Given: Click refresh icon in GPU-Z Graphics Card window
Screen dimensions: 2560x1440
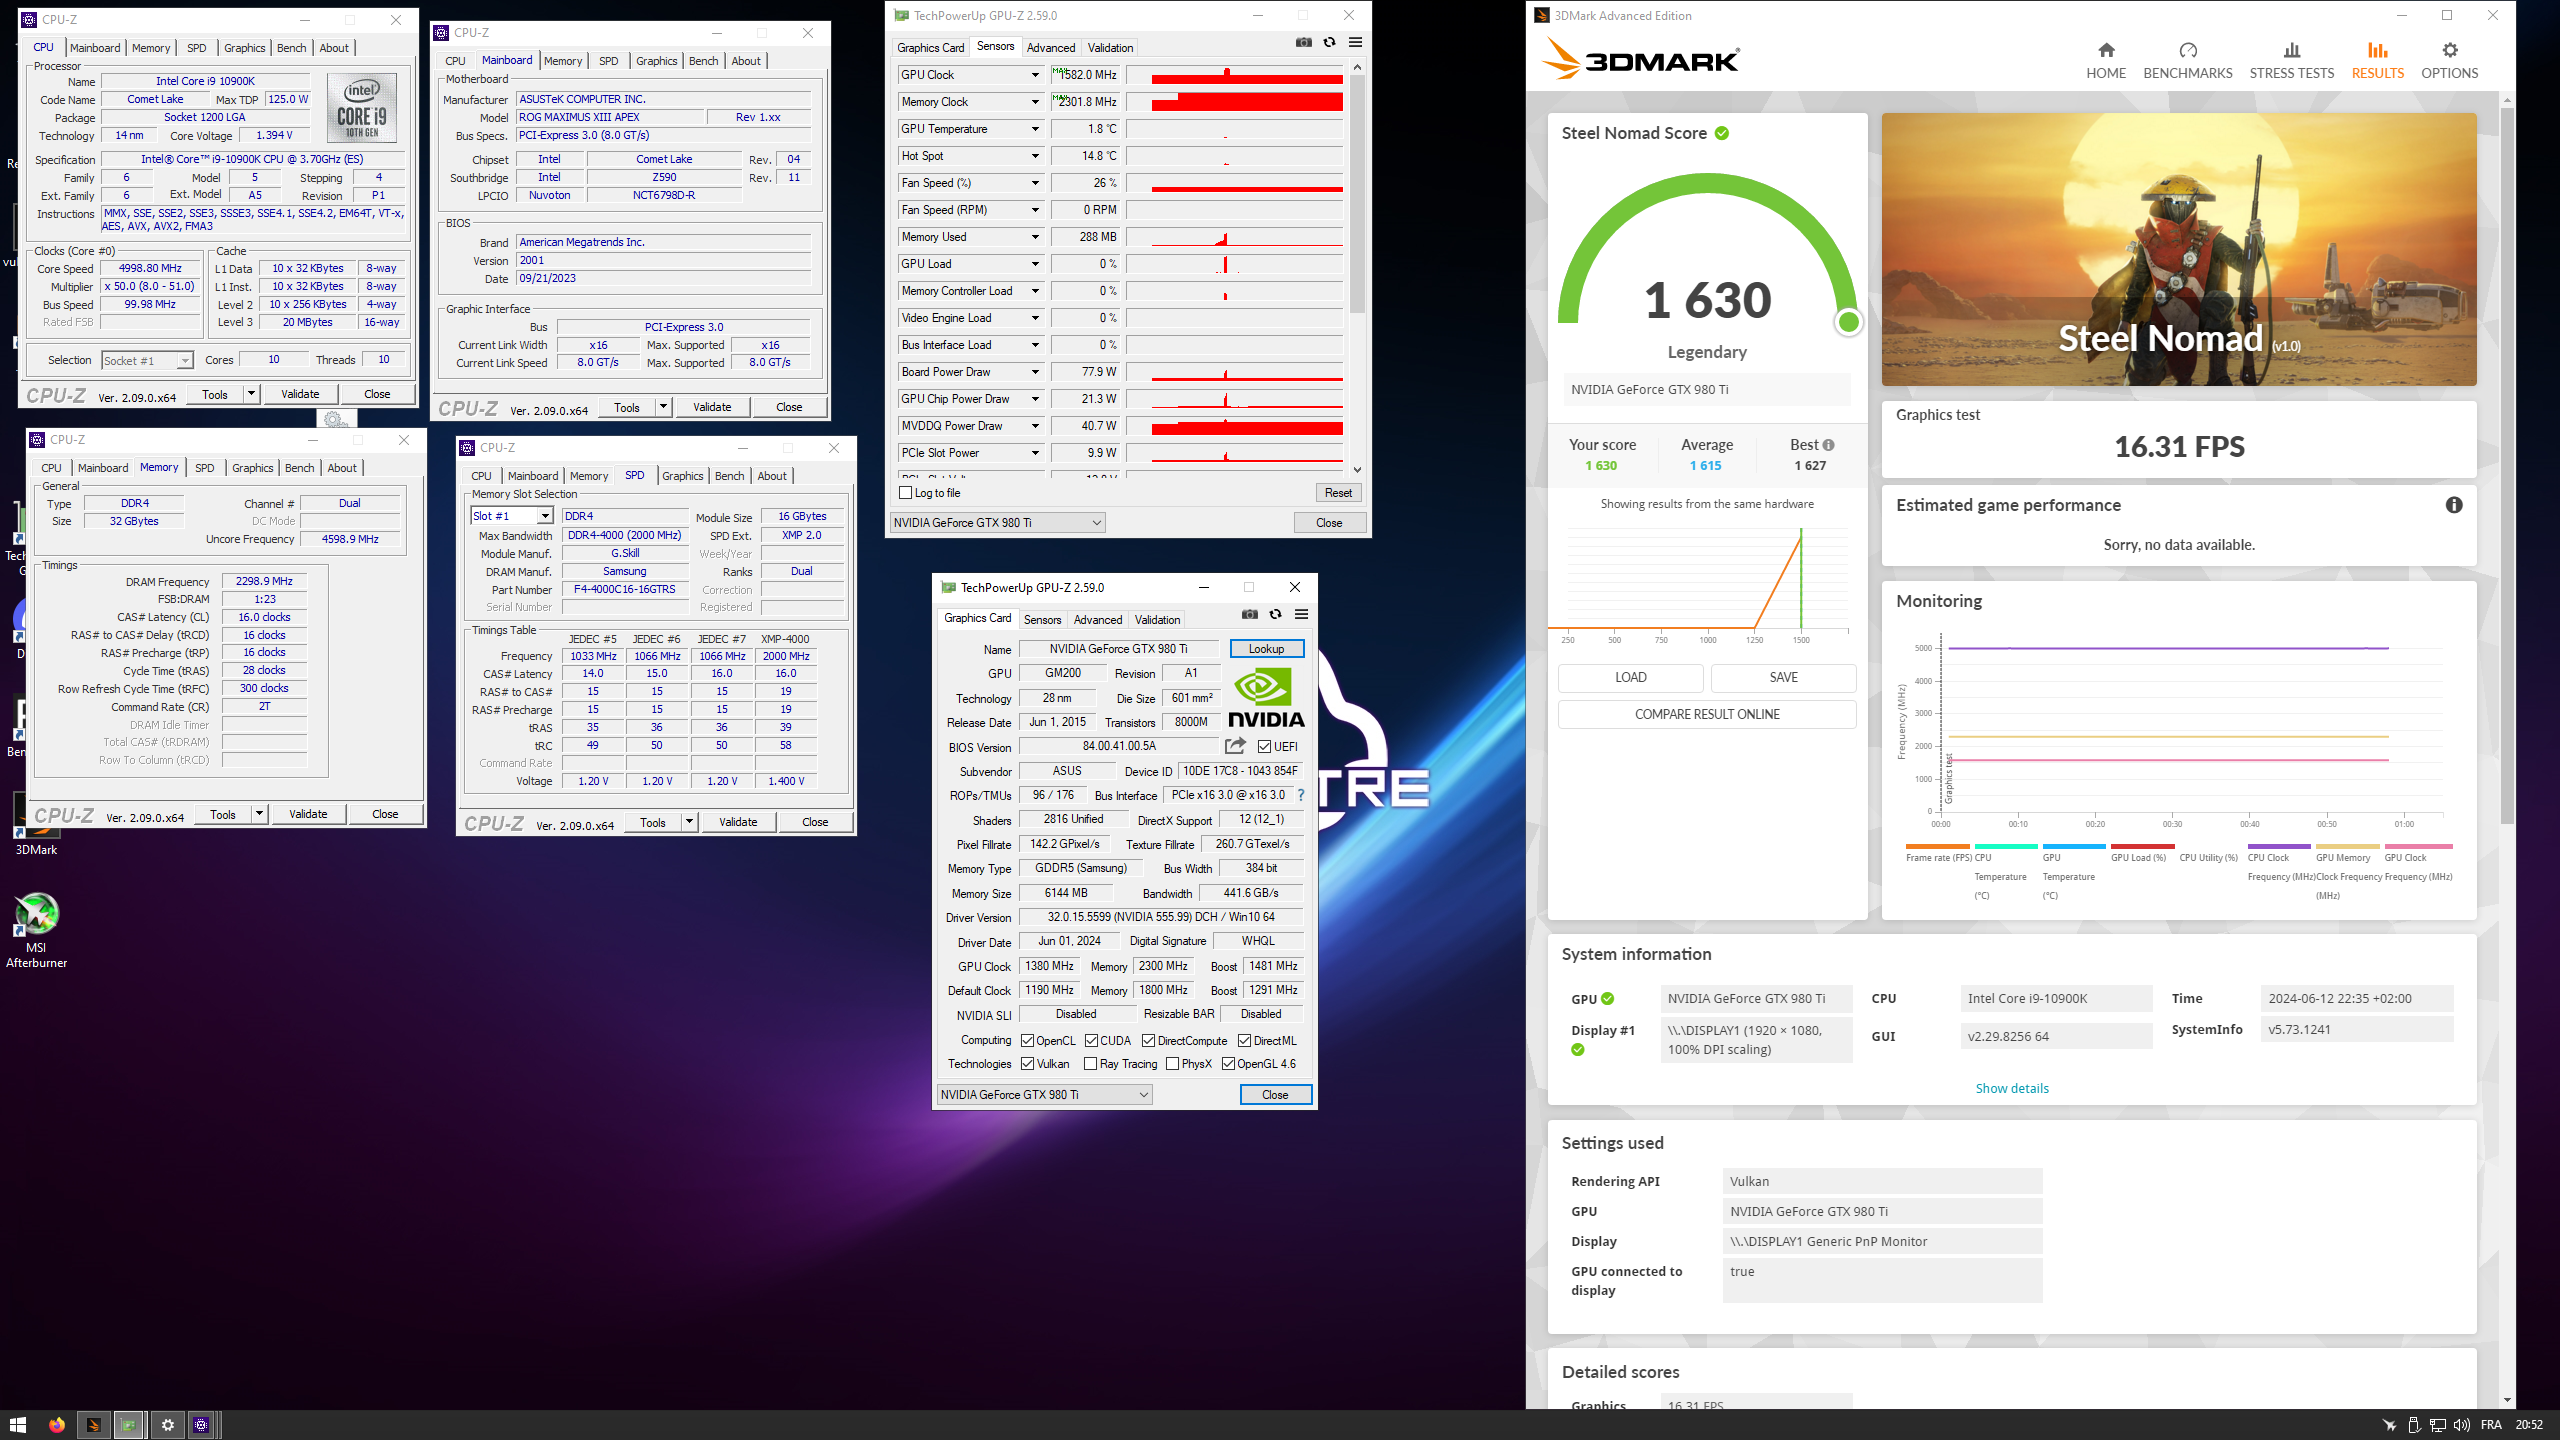Looking at the screenshot, I should tap(1275, 614).
